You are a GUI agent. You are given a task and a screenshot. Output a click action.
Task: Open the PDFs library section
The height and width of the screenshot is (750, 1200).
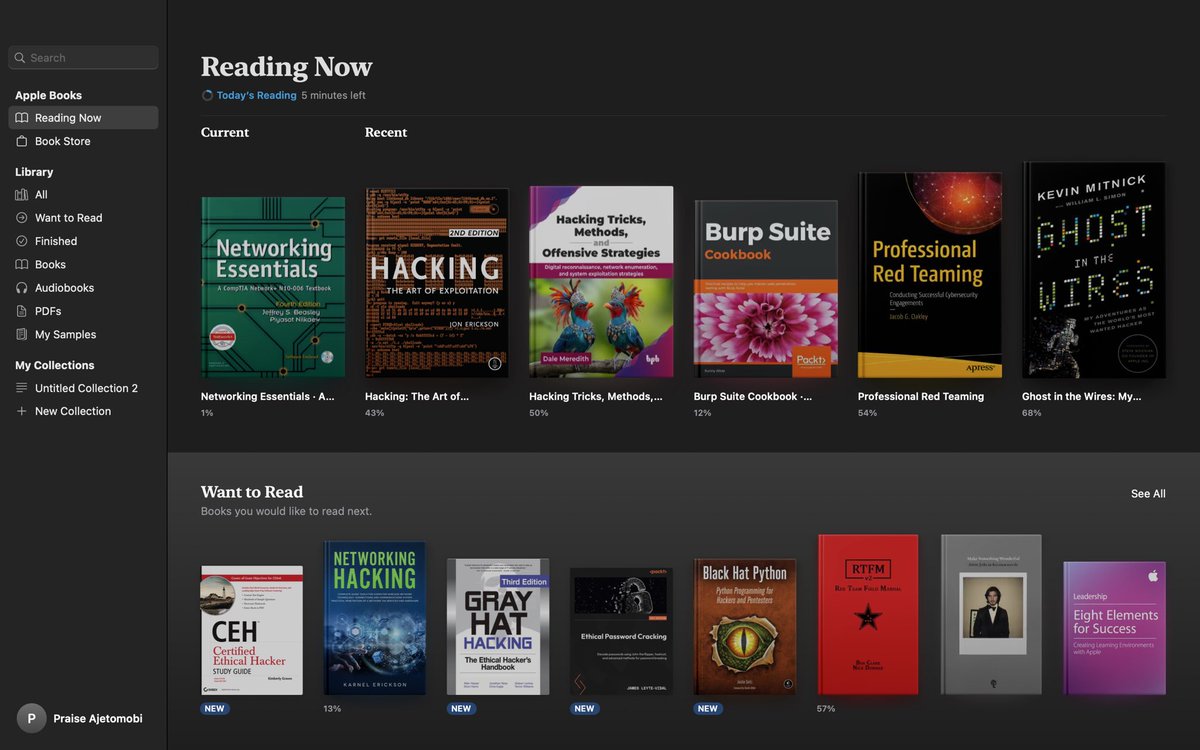coord(83,311)
